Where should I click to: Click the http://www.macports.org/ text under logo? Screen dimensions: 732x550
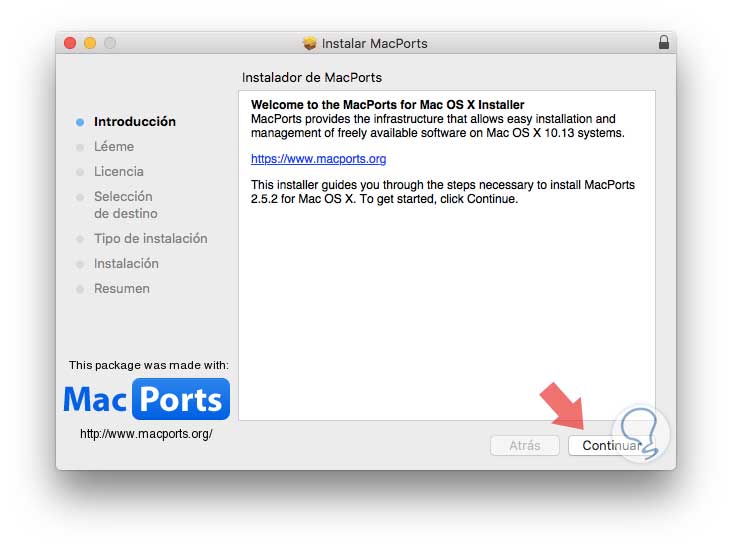pos(146,434)
